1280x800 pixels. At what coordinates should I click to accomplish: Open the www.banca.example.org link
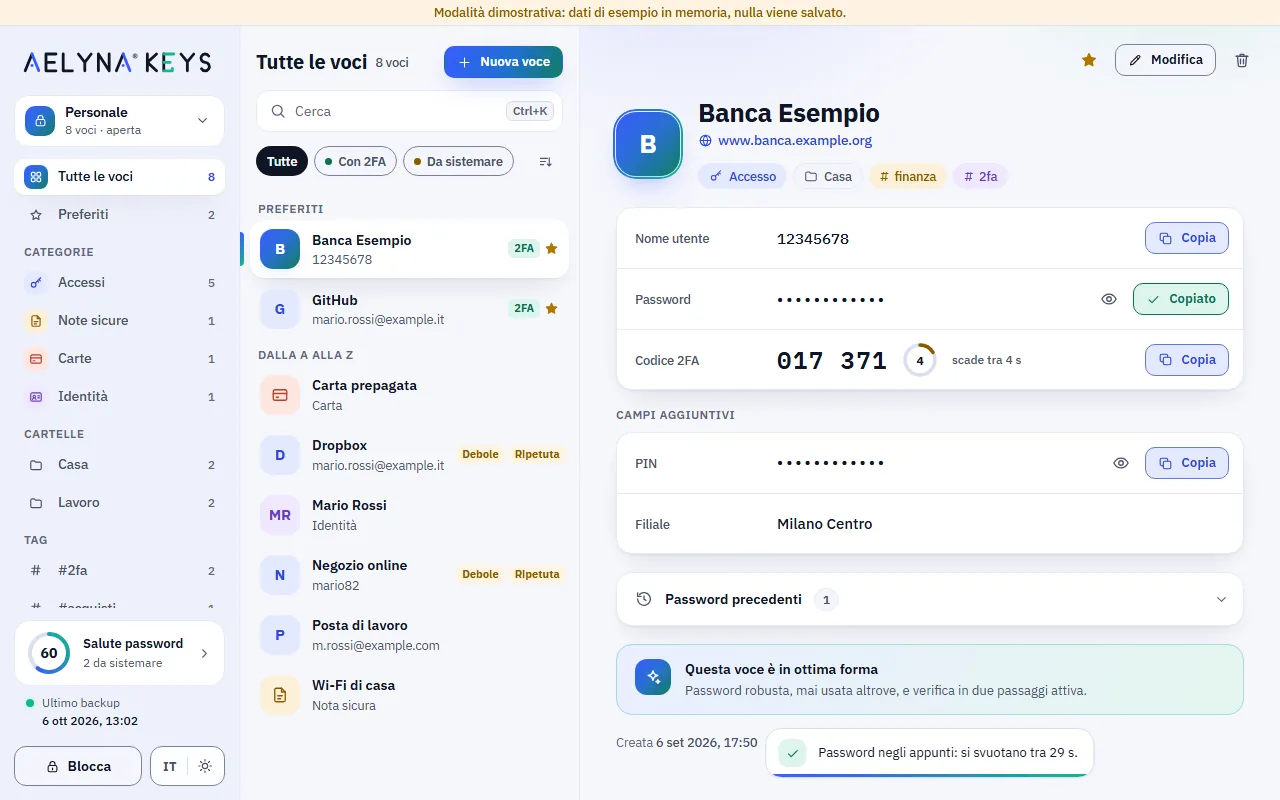795,141
